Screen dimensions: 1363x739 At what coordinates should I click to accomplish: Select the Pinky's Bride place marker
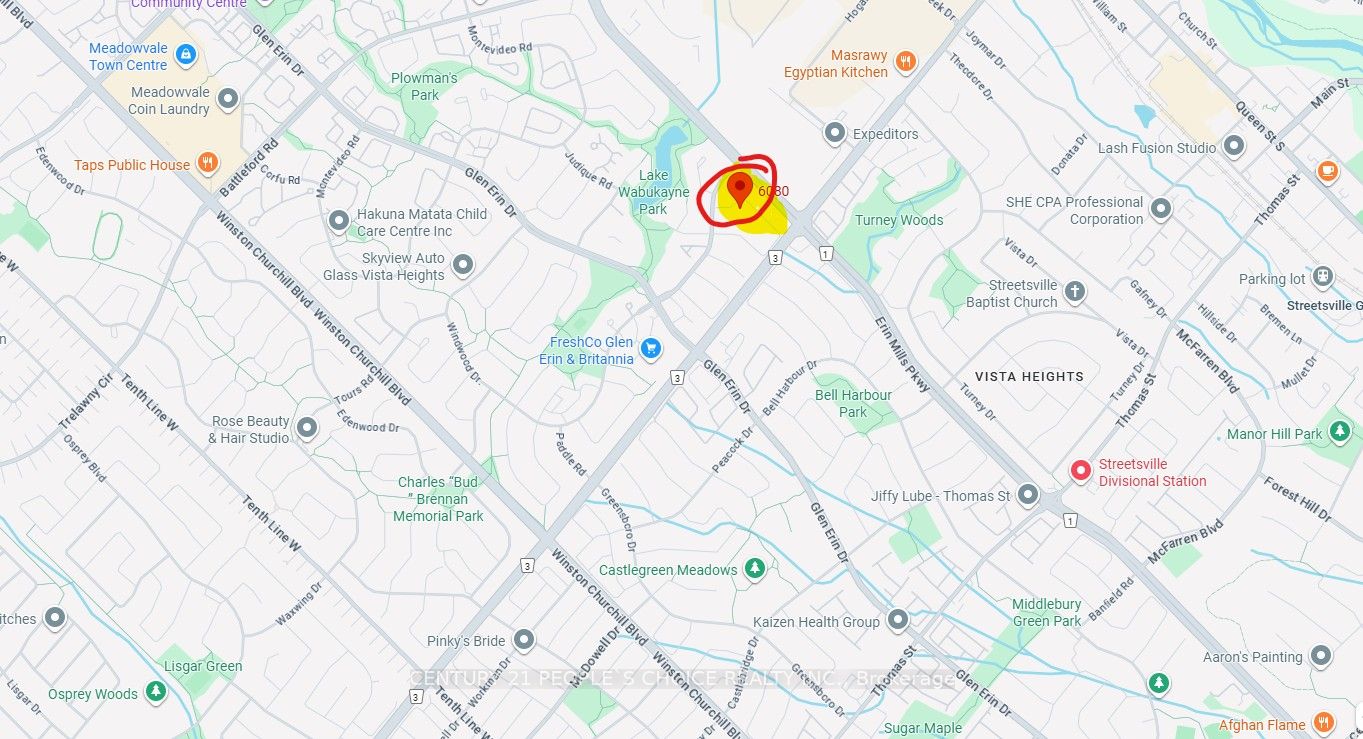pos(524,639)
